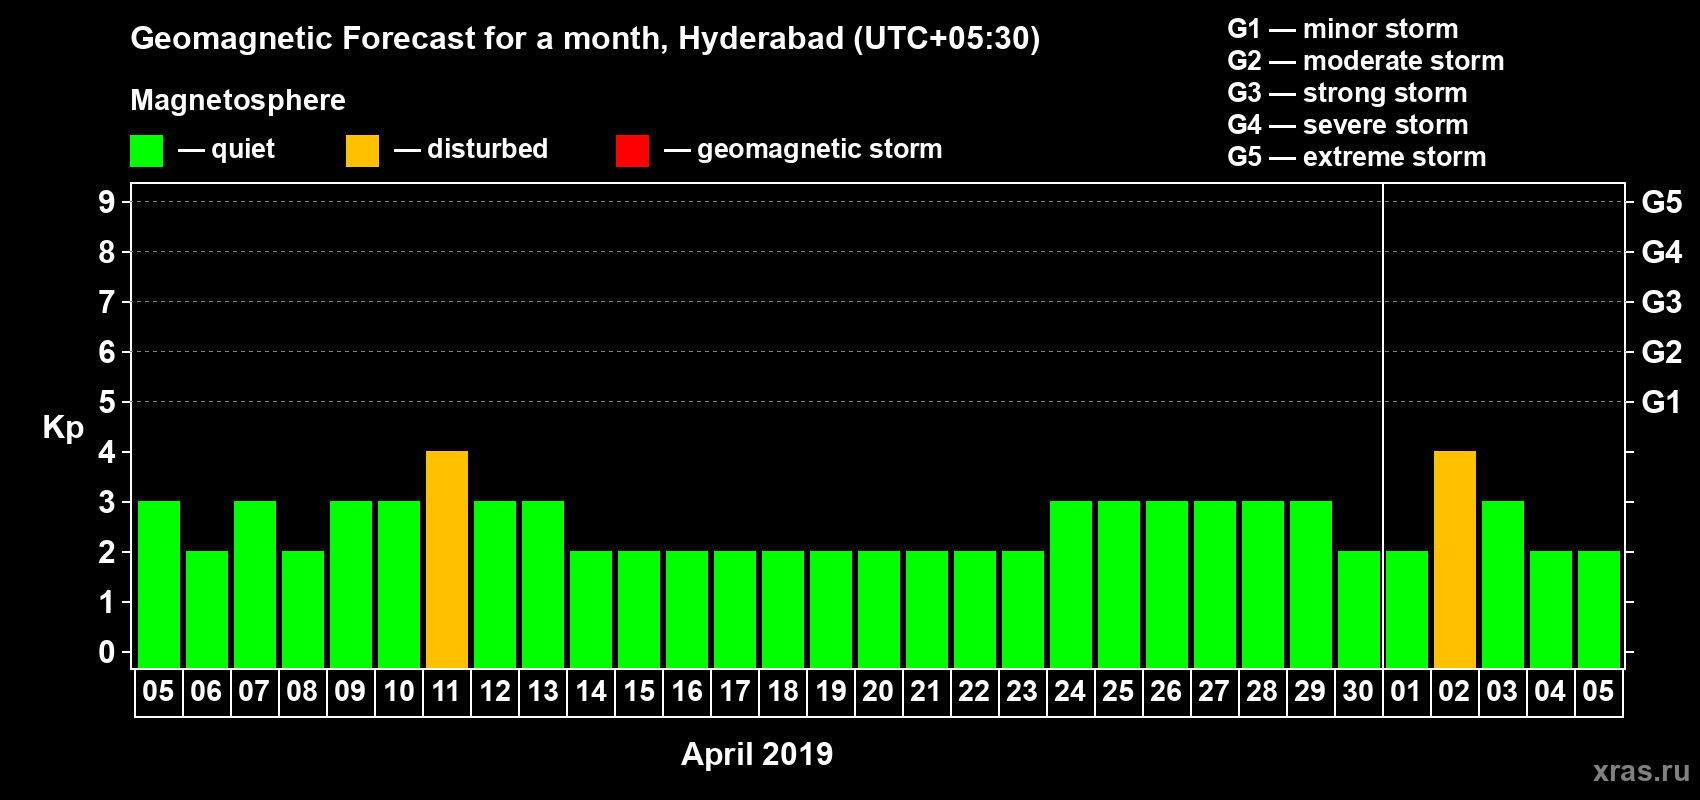
Task: Click the green bar above date 05 in April
Action: (x=159, y=585)
